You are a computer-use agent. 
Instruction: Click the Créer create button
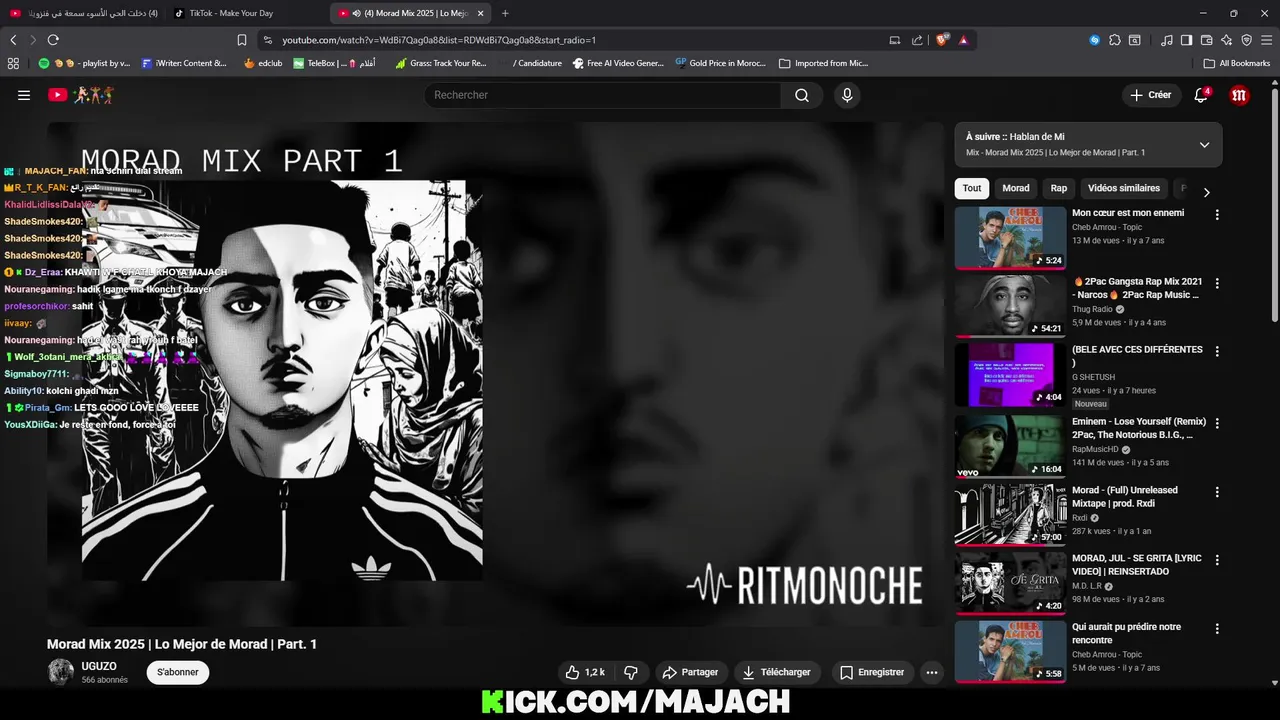[1151, 95]
